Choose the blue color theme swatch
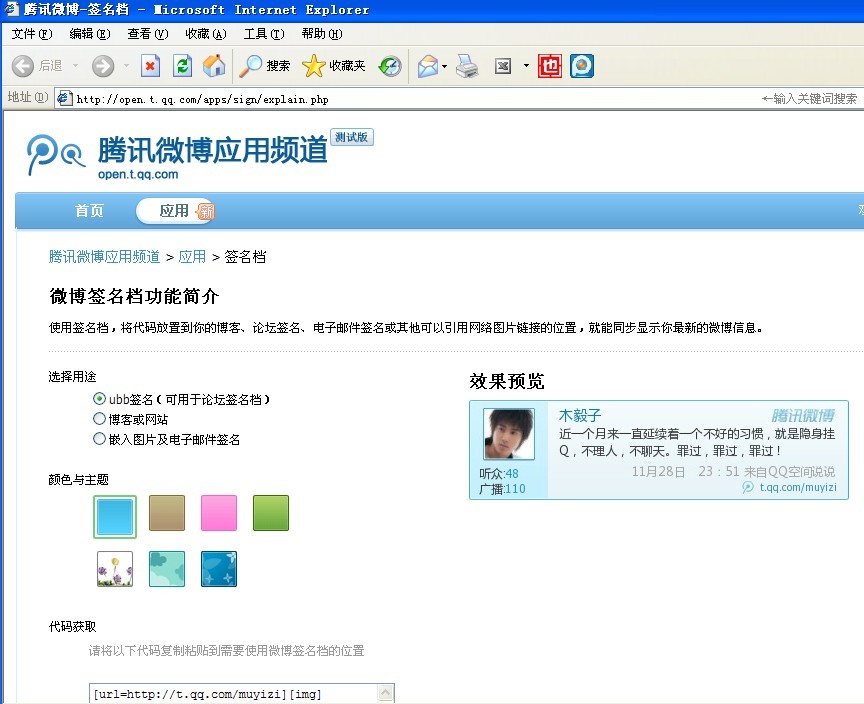The image size is (864, 704). (x=115, y=517)
